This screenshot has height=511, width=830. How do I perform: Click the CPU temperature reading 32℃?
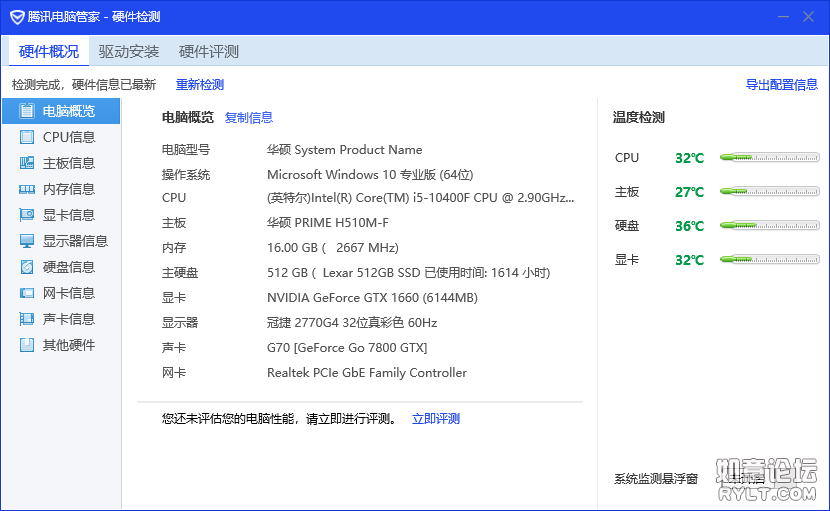689,158
